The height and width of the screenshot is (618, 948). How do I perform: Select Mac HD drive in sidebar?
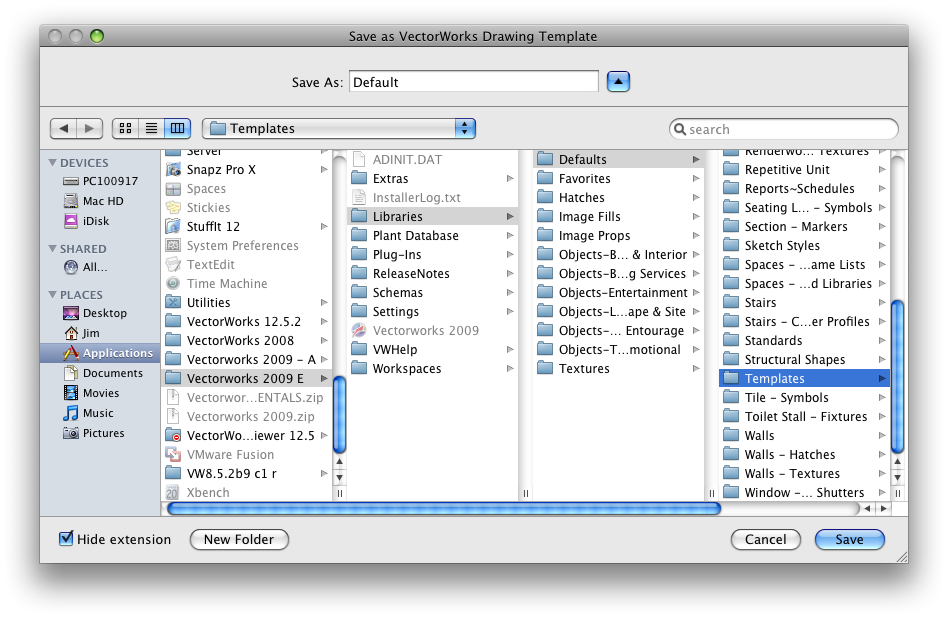[103, 201]
